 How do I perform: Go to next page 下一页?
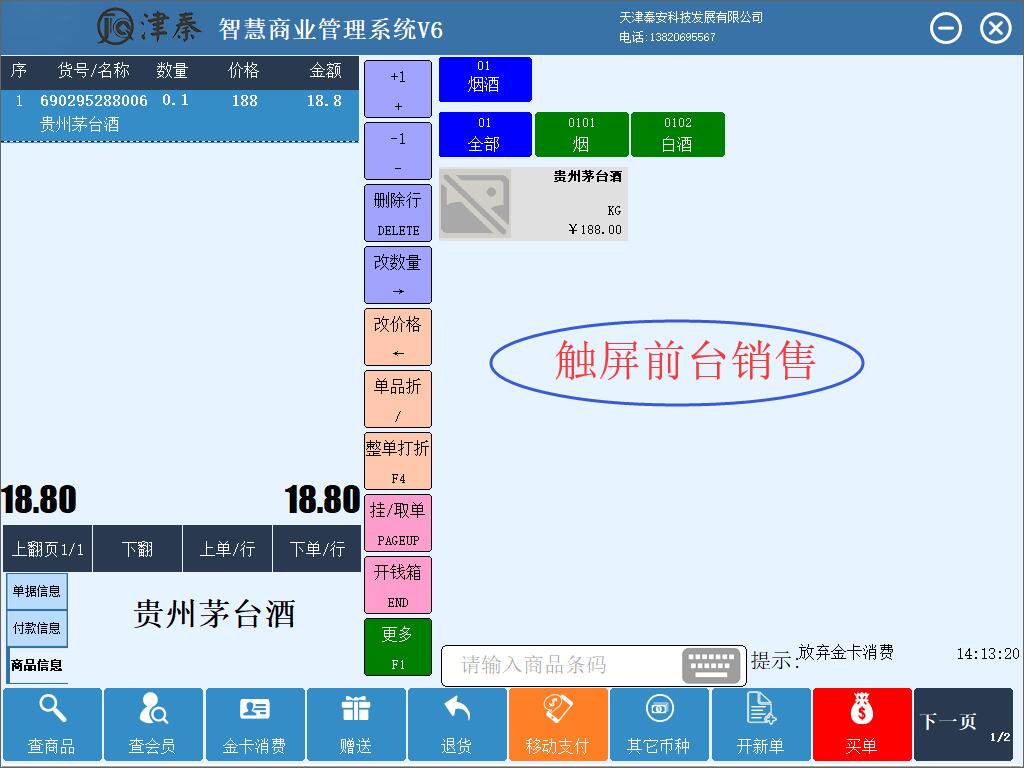pos(962,724)
